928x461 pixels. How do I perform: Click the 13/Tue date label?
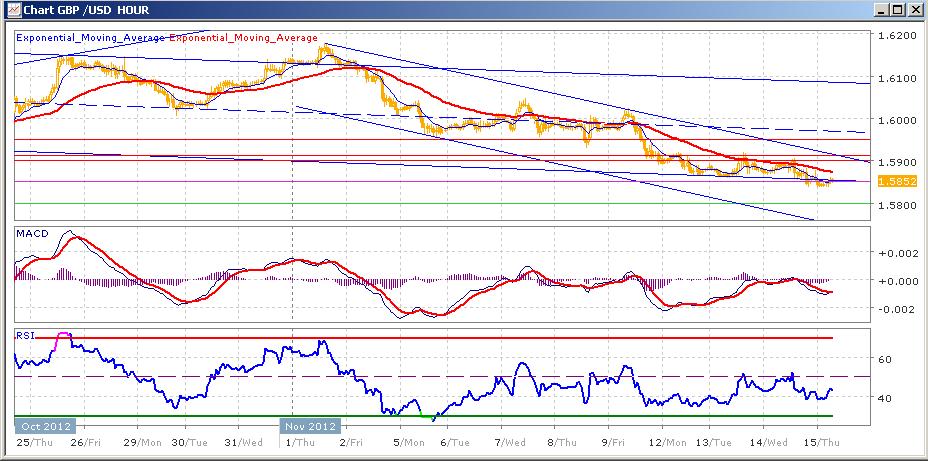713,443
